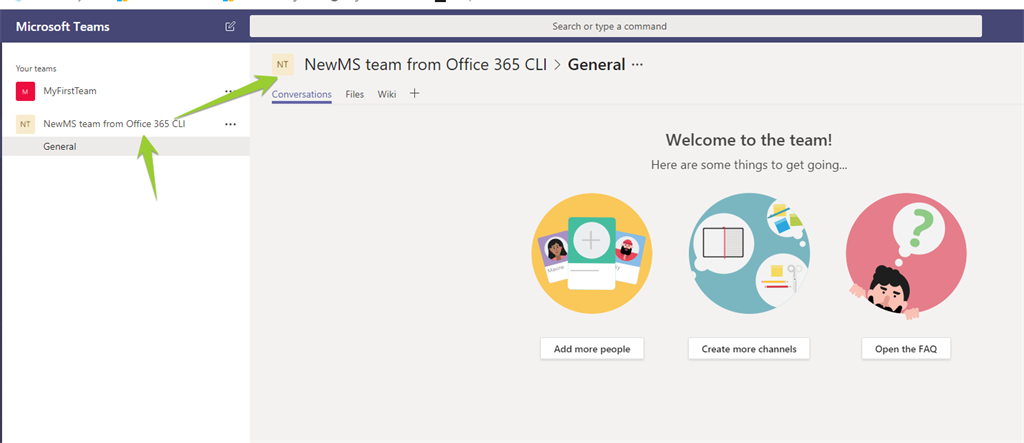Screen dimensions: 1024x443
Task: Select NewMS team from Office 365 CLI in sidebar
Action: (x=114, y=124)
